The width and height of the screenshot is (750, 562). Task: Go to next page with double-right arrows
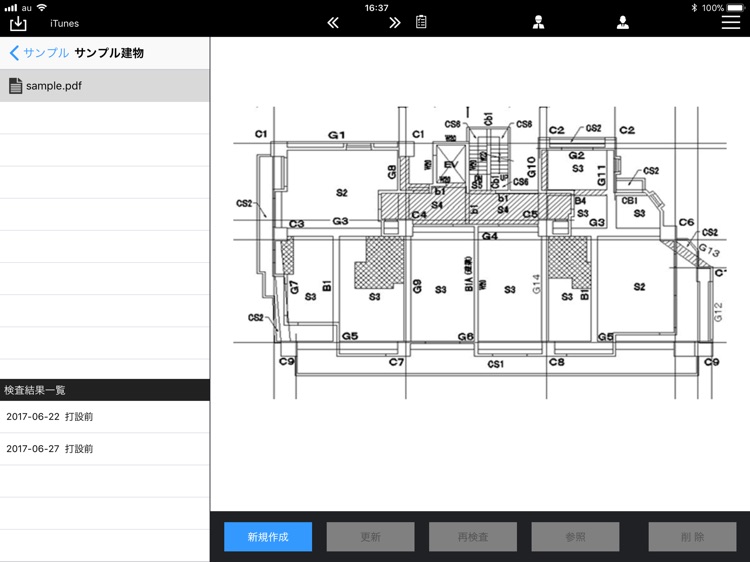tap(395, 22)
